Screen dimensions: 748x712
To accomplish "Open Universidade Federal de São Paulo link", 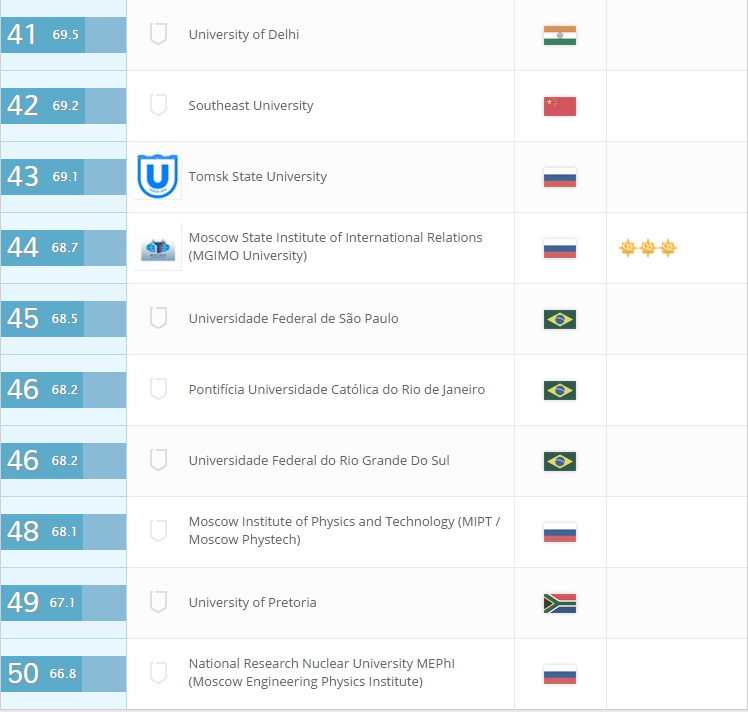I will coord(293,319).
